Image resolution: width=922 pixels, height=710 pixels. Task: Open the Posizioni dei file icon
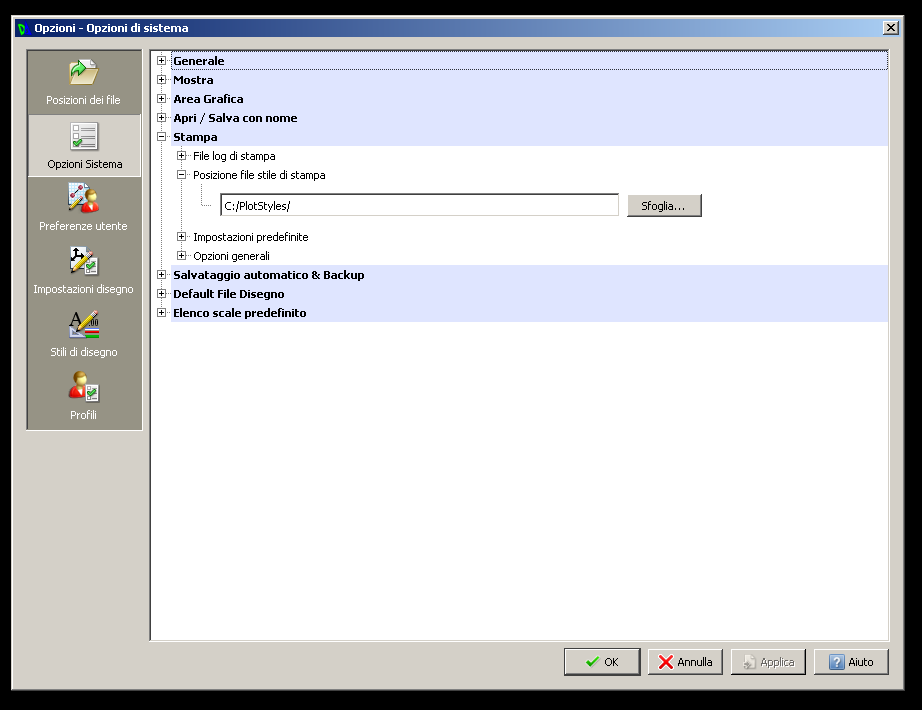coord(84,73)
